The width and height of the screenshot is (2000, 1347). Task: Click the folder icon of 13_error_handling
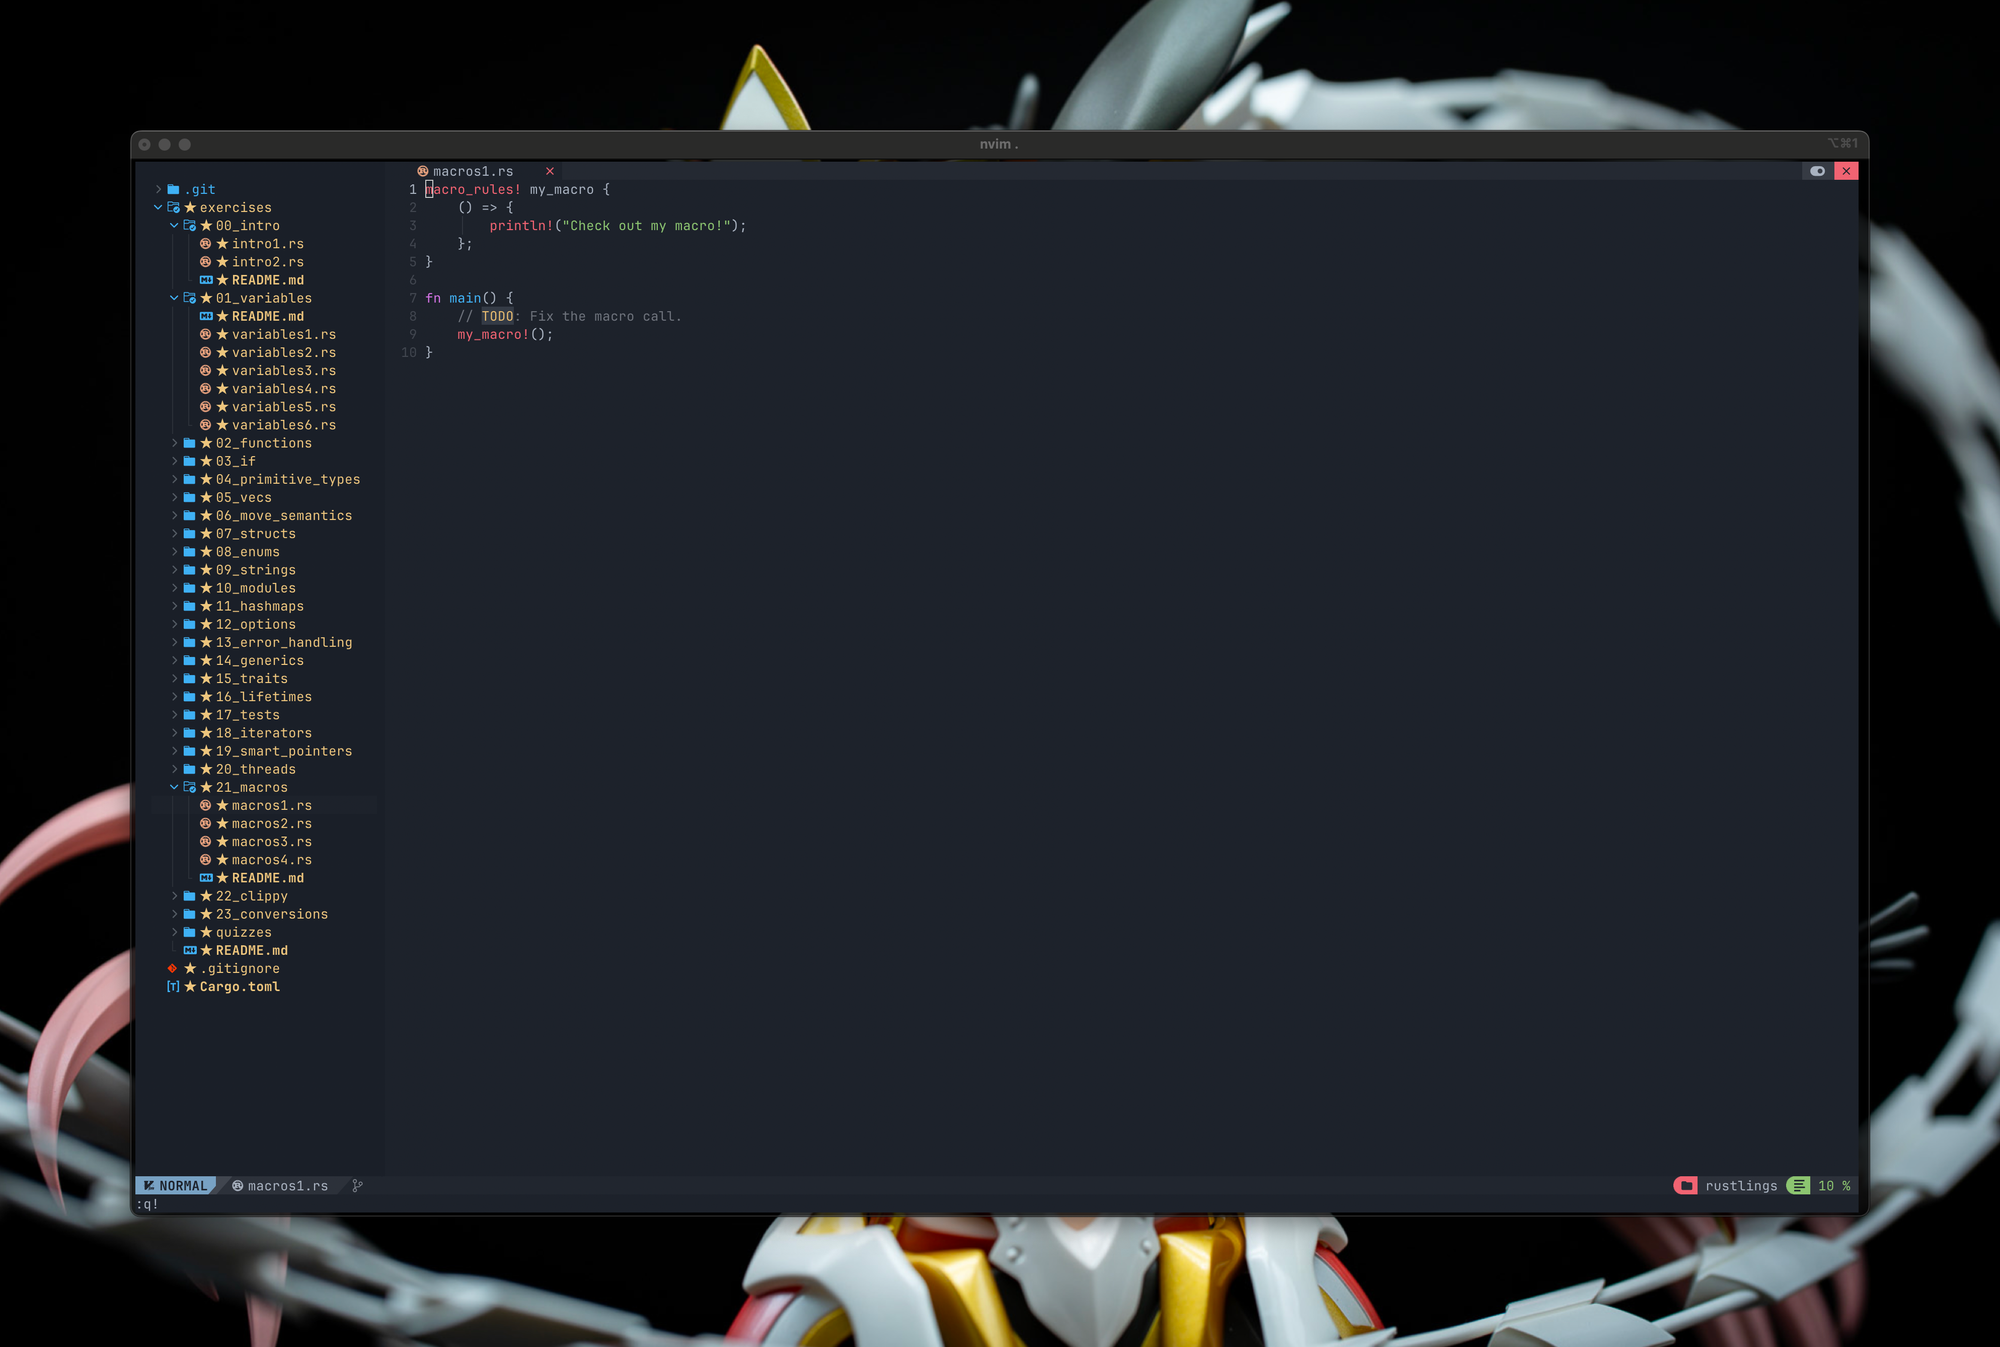(190, 642)
